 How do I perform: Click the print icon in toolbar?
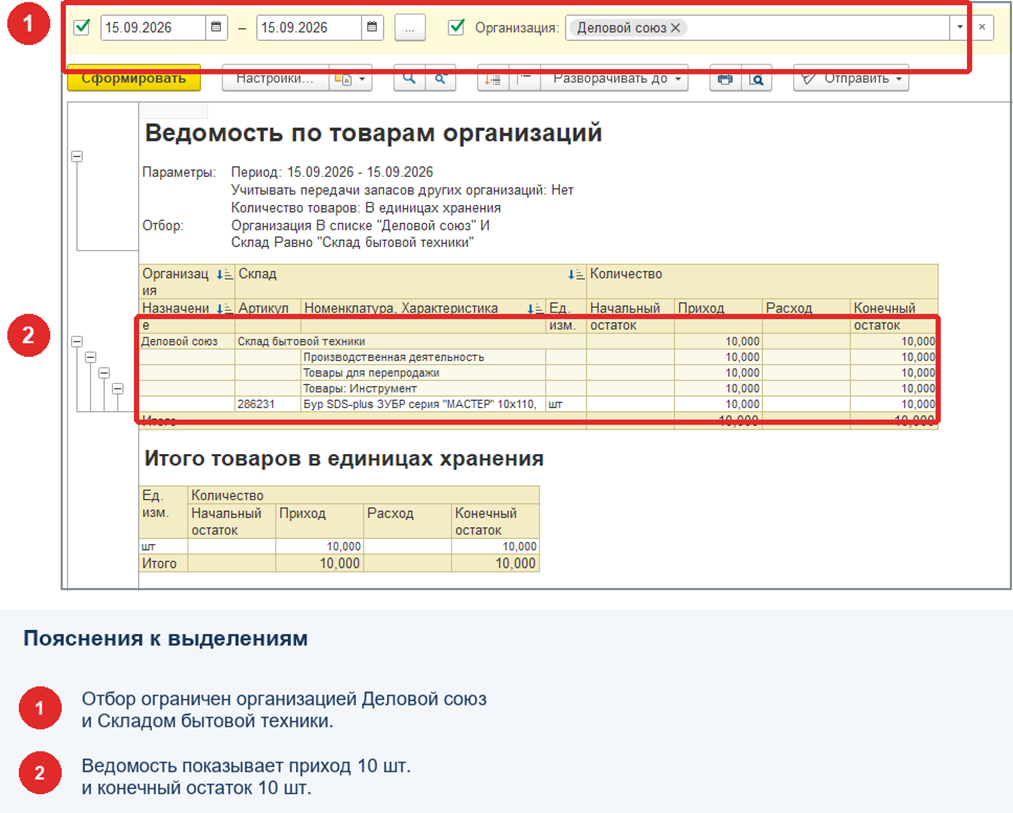pos(725,79)
